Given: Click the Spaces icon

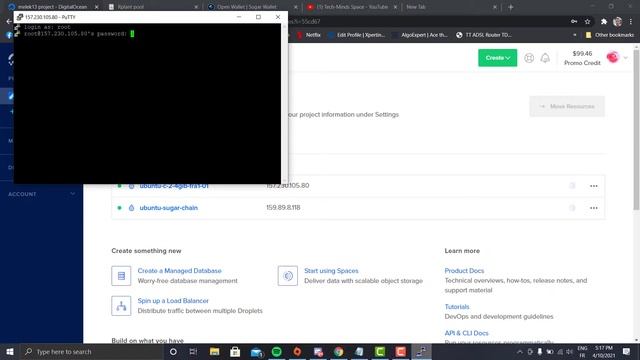Looking at the screenshot, I should pos(288,276).
